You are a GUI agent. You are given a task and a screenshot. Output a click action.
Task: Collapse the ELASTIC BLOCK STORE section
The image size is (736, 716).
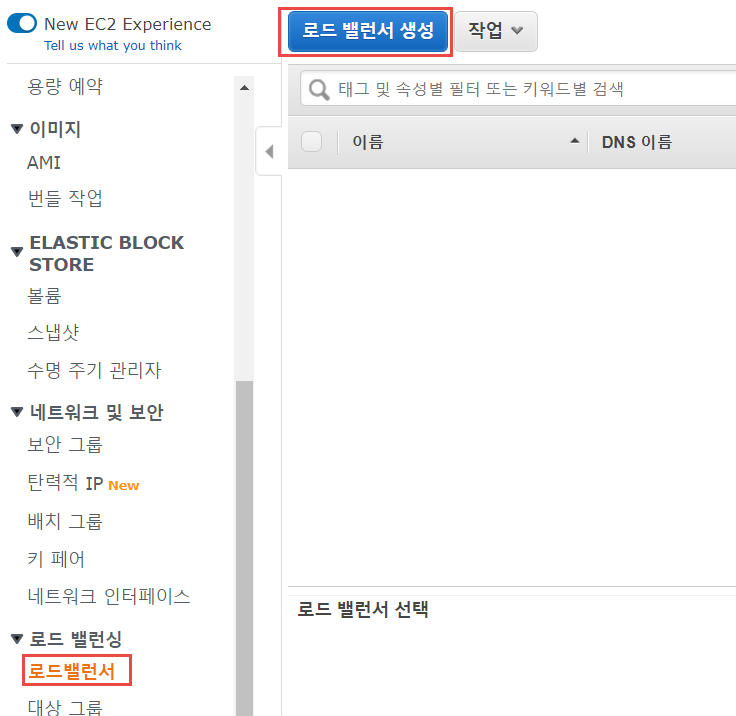[x=17, y=252]
